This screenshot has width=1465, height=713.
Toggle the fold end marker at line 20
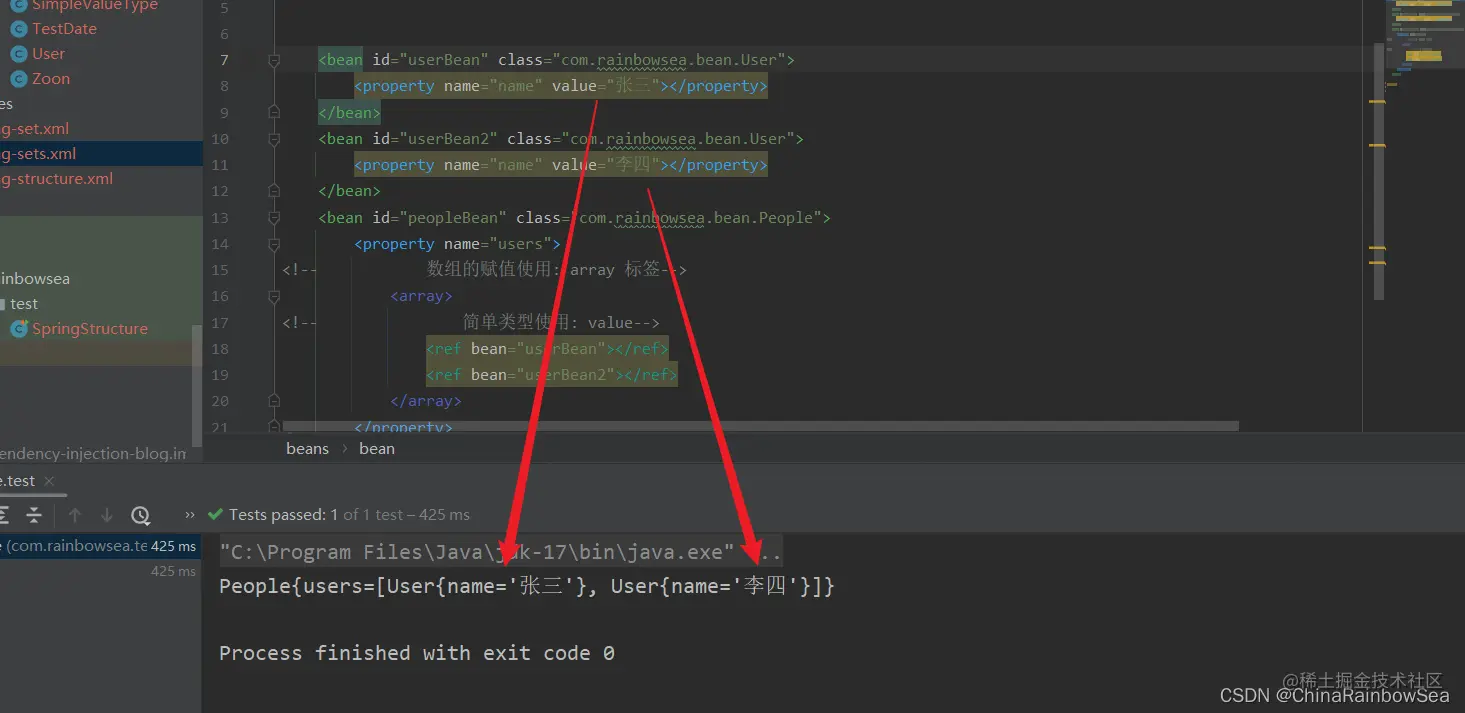[274, 401]
